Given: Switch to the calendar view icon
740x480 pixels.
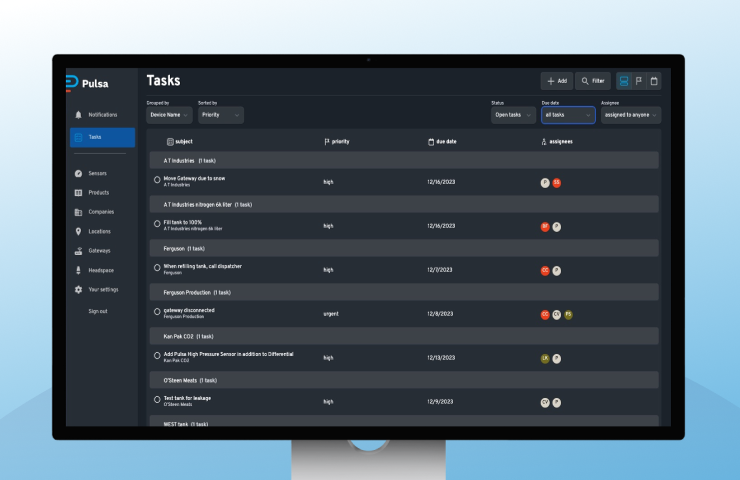Looking at the screenshot, I should click(654, 81).
